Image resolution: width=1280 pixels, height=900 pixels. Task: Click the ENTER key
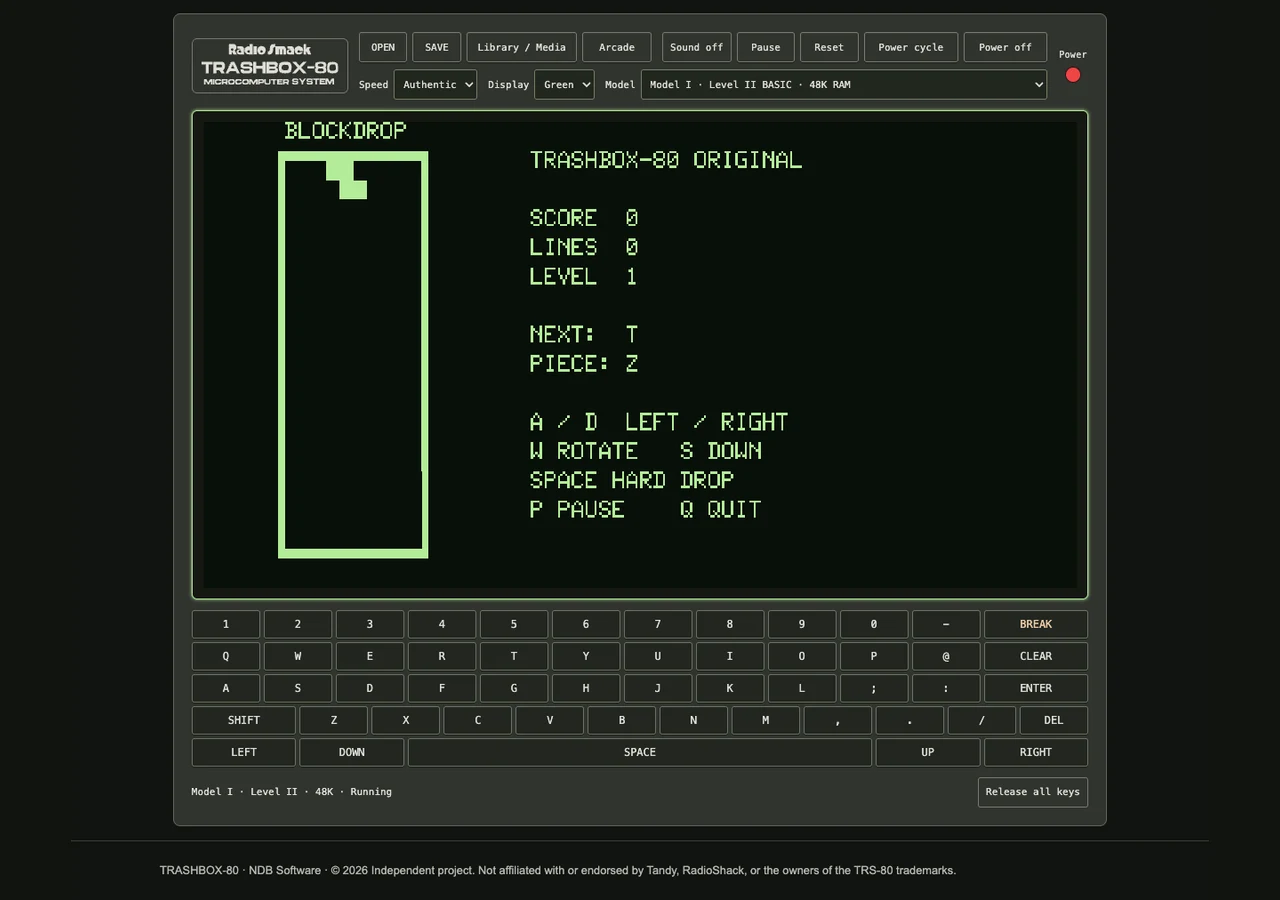pyautogui.click(x=1036, y=688)
